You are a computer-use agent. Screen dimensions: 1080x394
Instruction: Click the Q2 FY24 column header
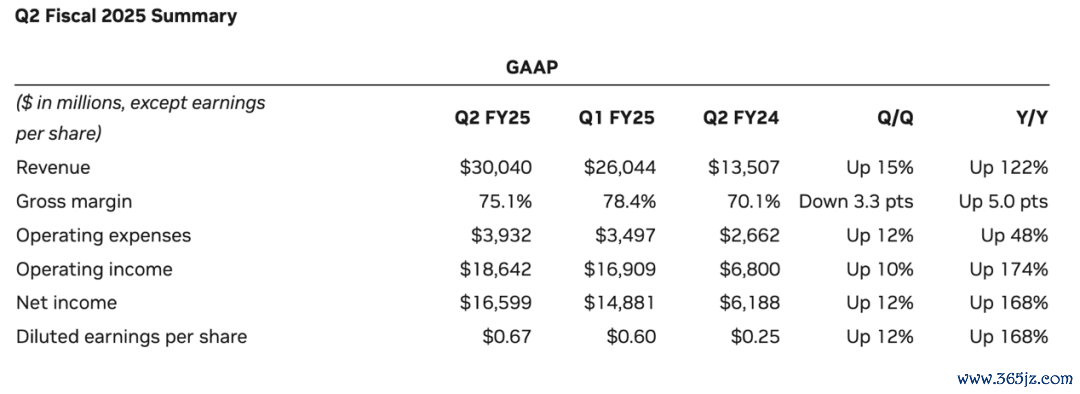tap(741, 118)
